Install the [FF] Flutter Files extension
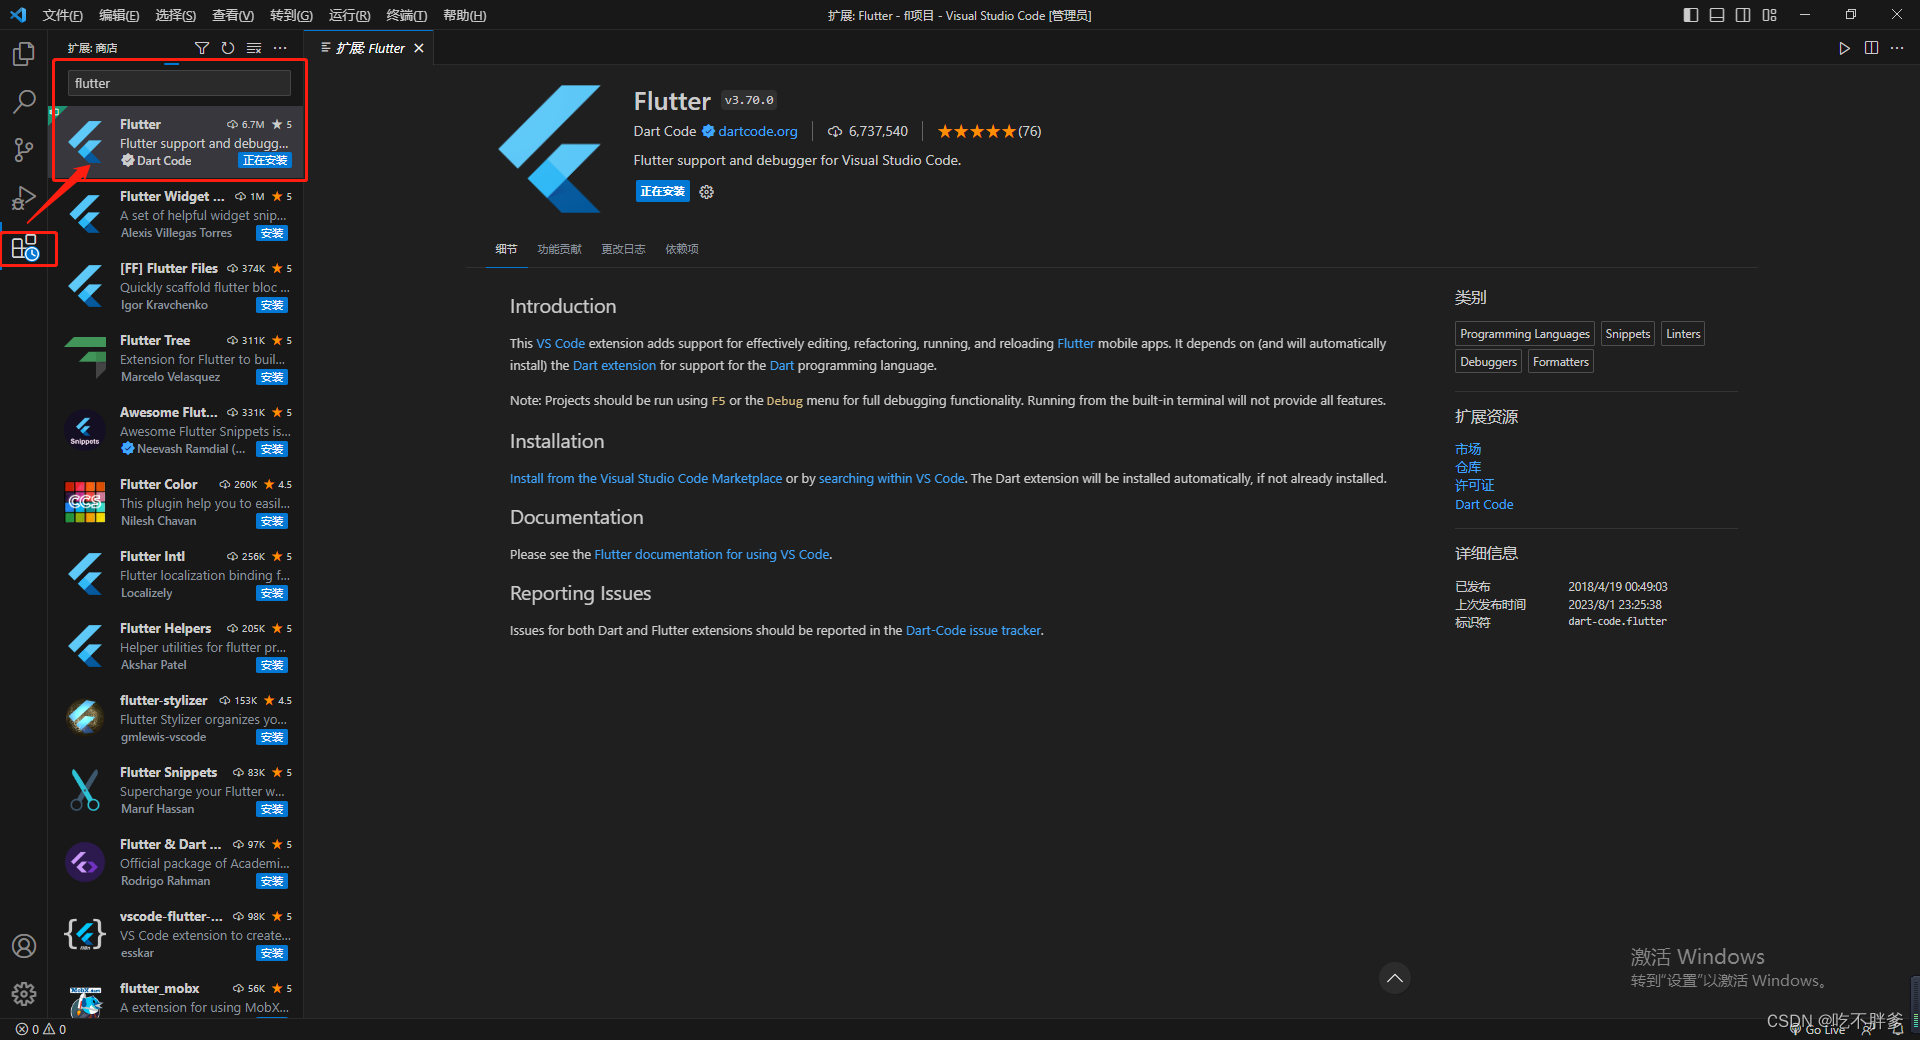The image size is (1920, 1040). [272, 306]
